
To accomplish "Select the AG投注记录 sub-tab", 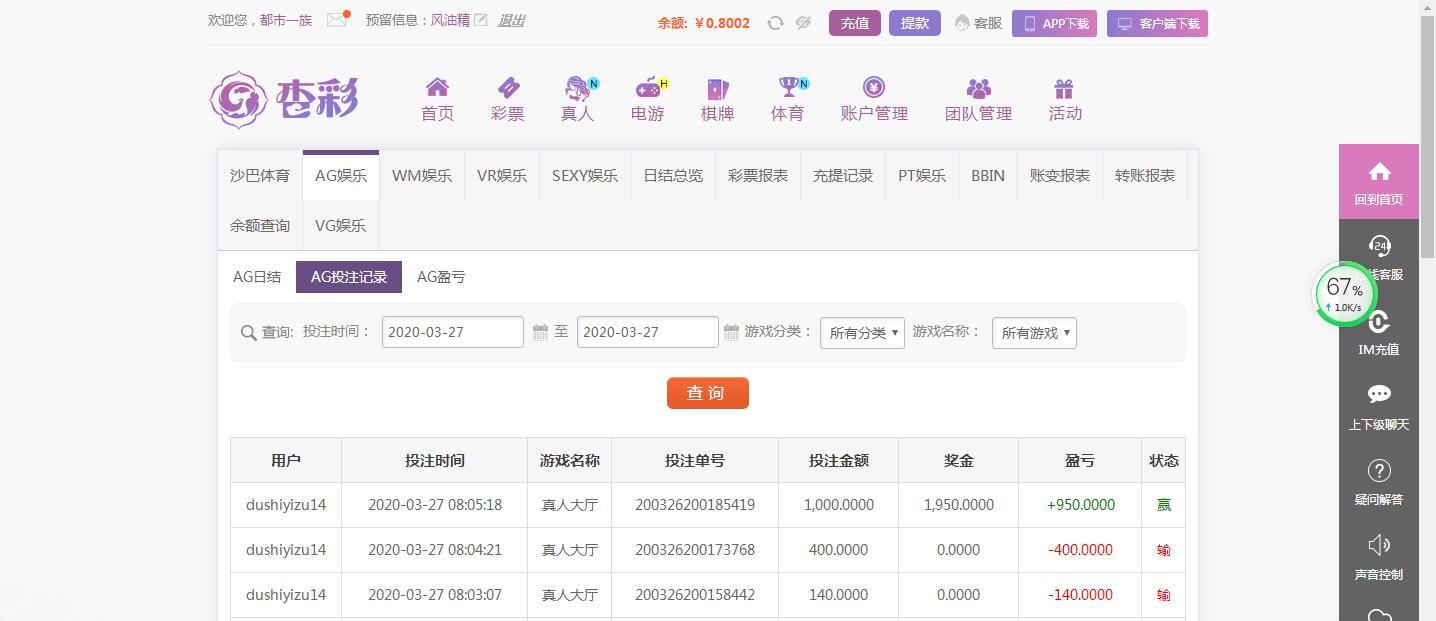I will click(349, 277).
